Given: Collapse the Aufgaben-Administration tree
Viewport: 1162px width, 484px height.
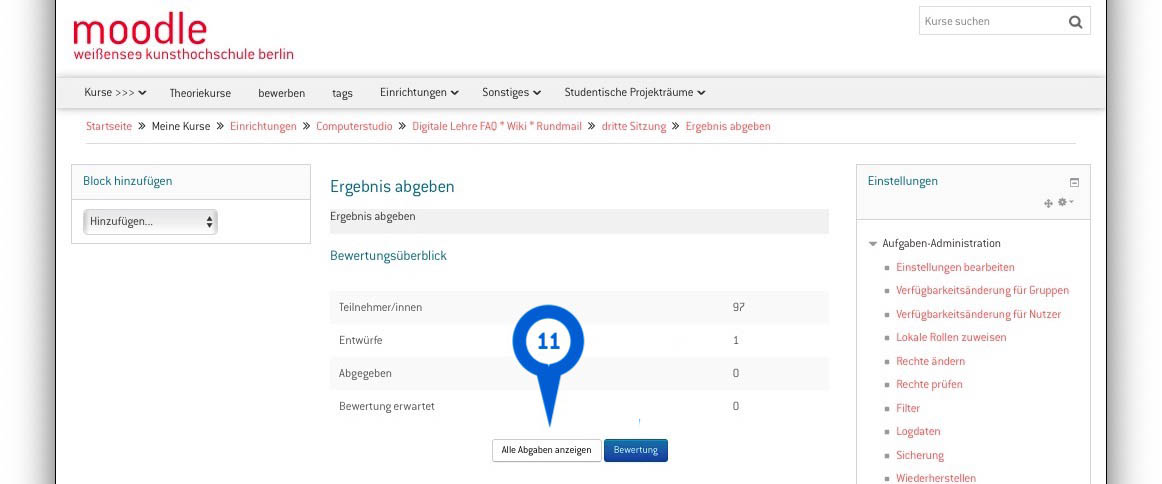Looking at the screenshot, I should (873, 244).
